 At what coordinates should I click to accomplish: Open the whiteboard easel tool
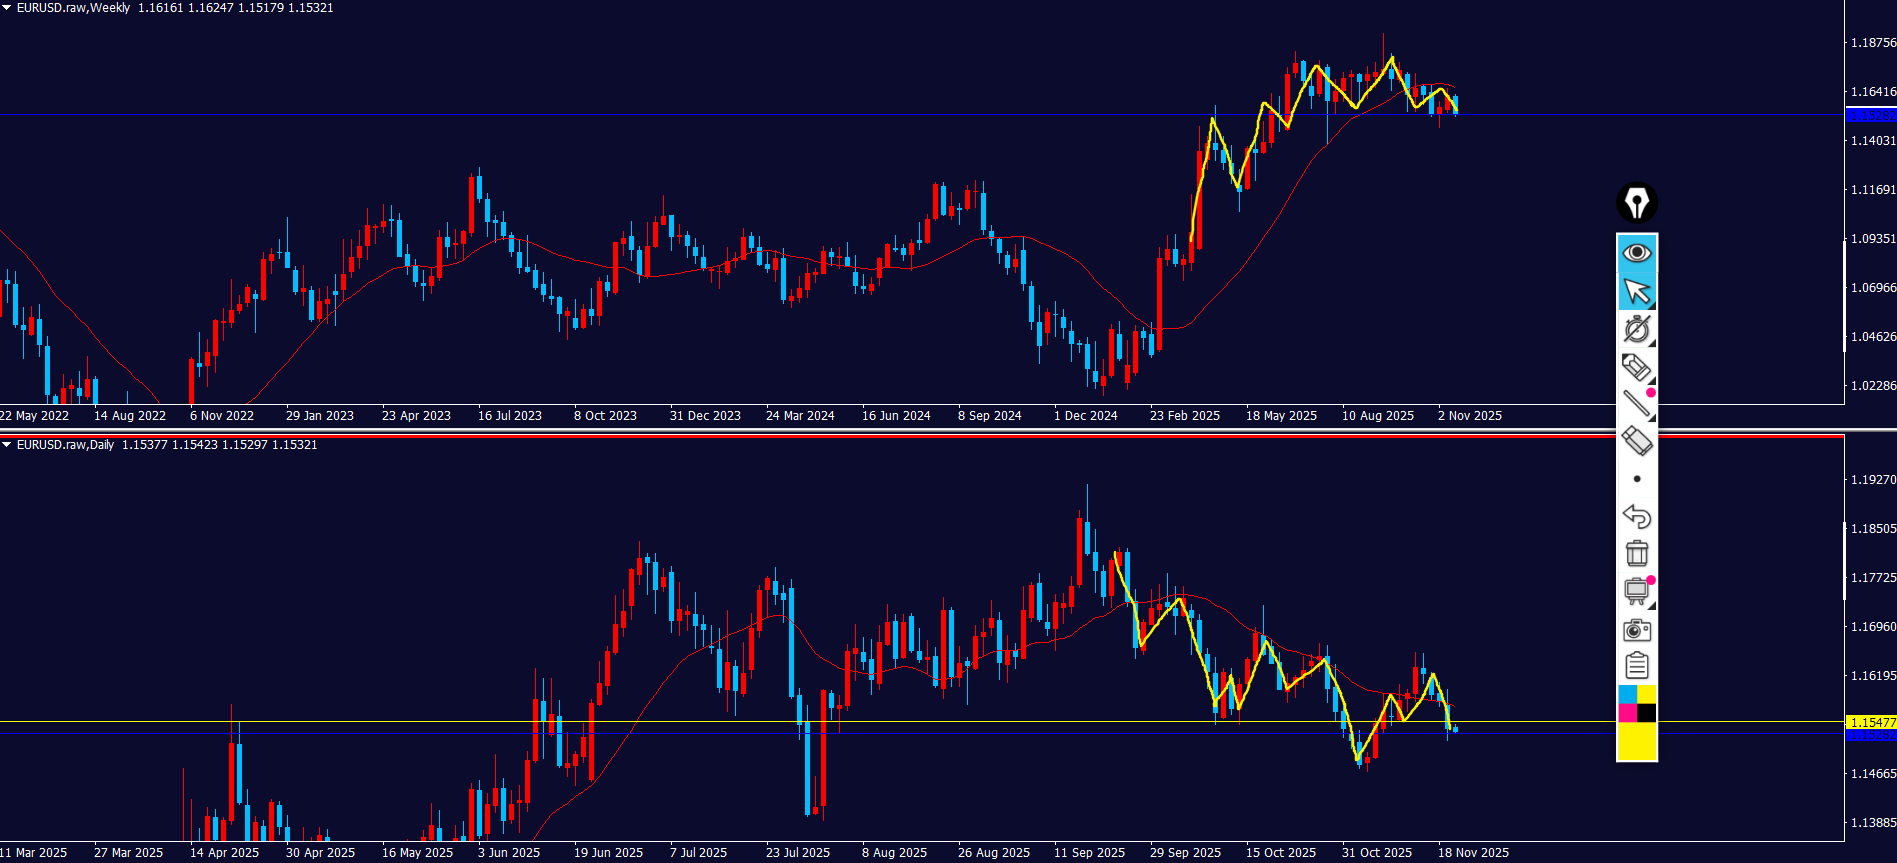[x=1636, y=591]
